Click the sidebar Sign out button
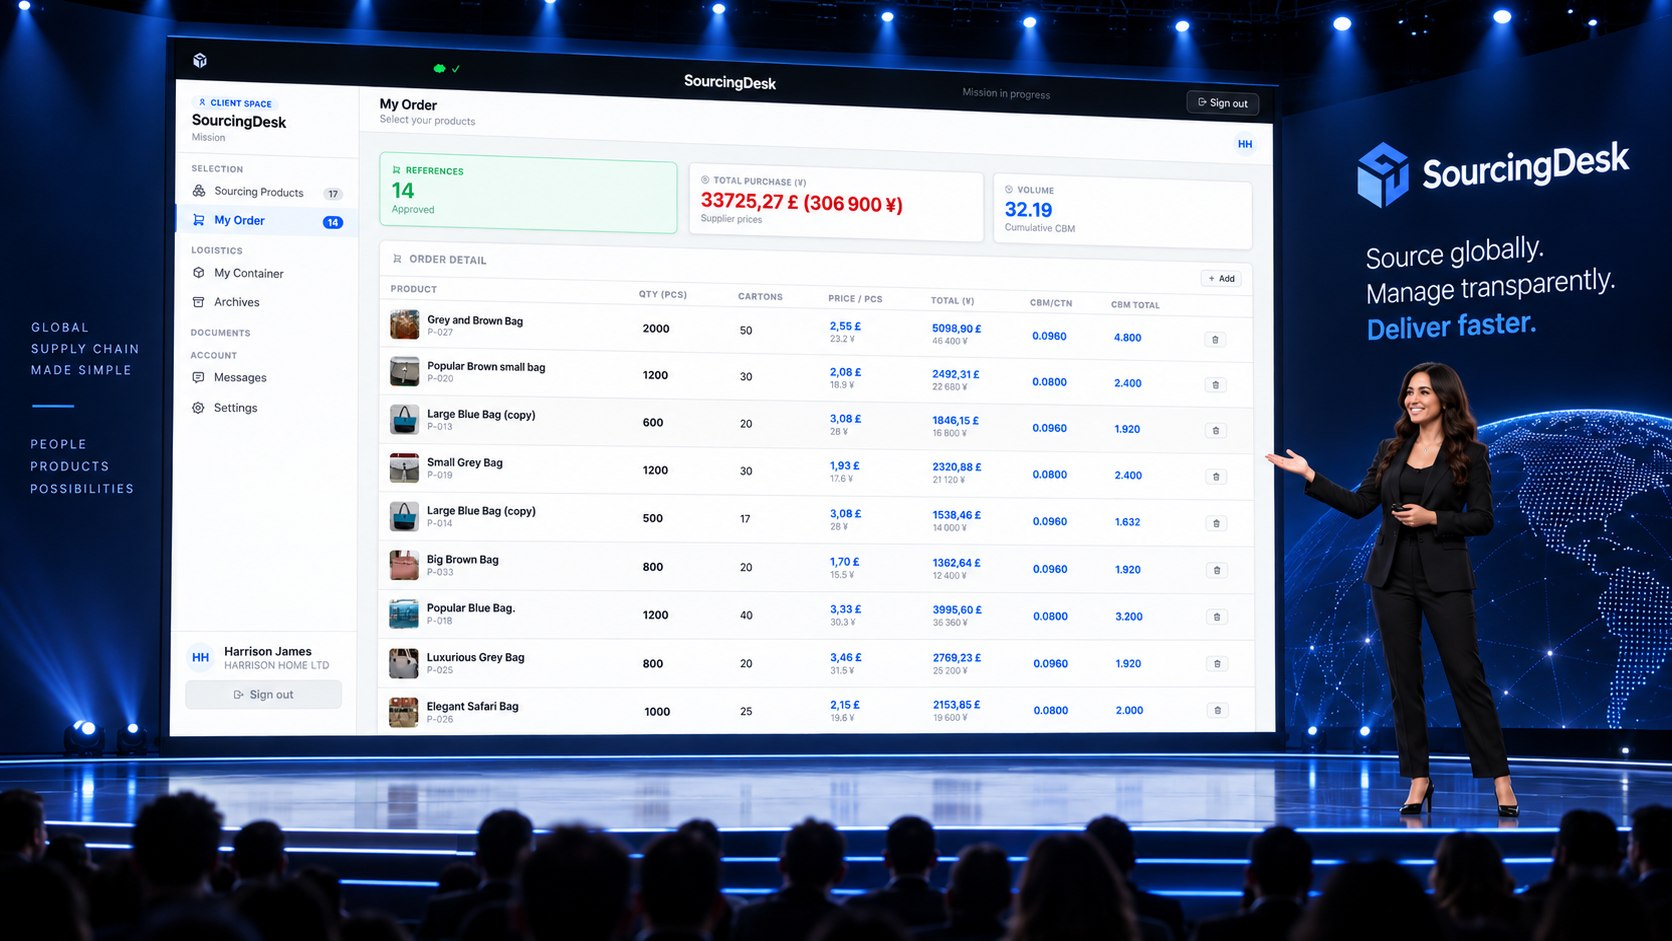The height and width of the screenshot is (941, 1672). tap(264, 695)
